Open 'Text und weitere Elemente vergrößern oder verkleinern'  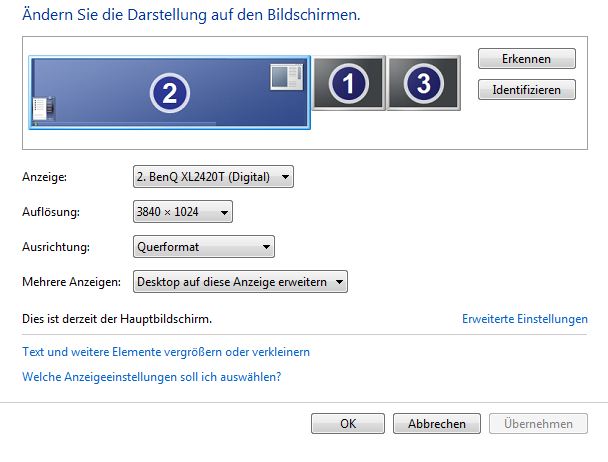pos(166,352)
